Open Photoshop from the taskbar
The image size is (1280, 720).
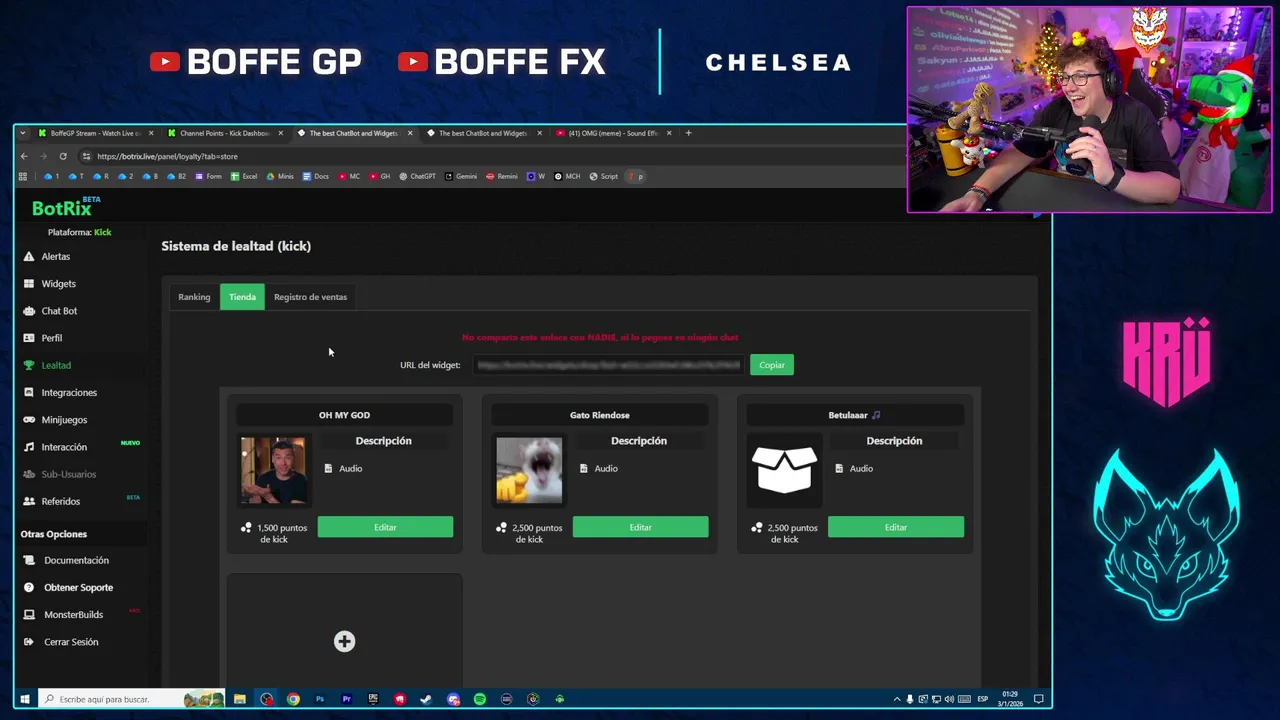319,699
